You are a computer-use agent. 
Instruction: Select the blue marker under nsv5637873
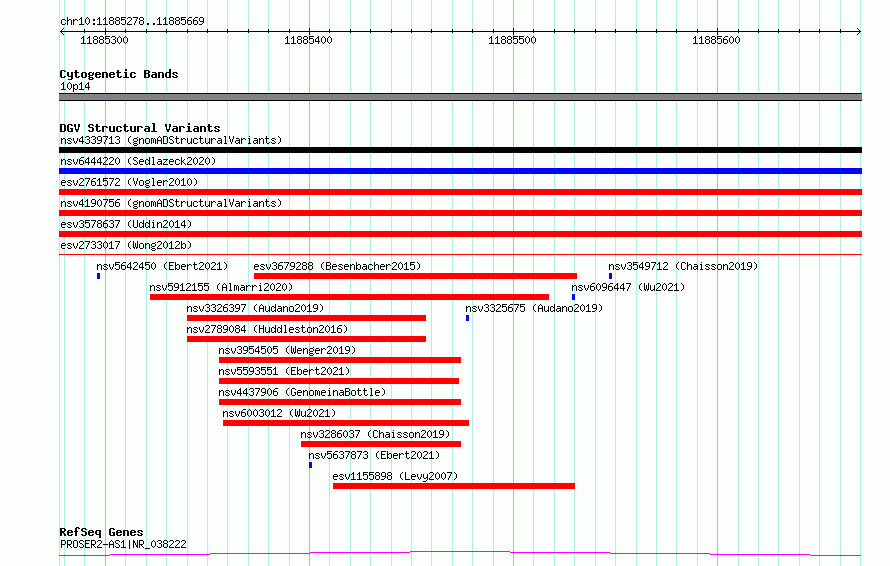click(x=310, y=466)
